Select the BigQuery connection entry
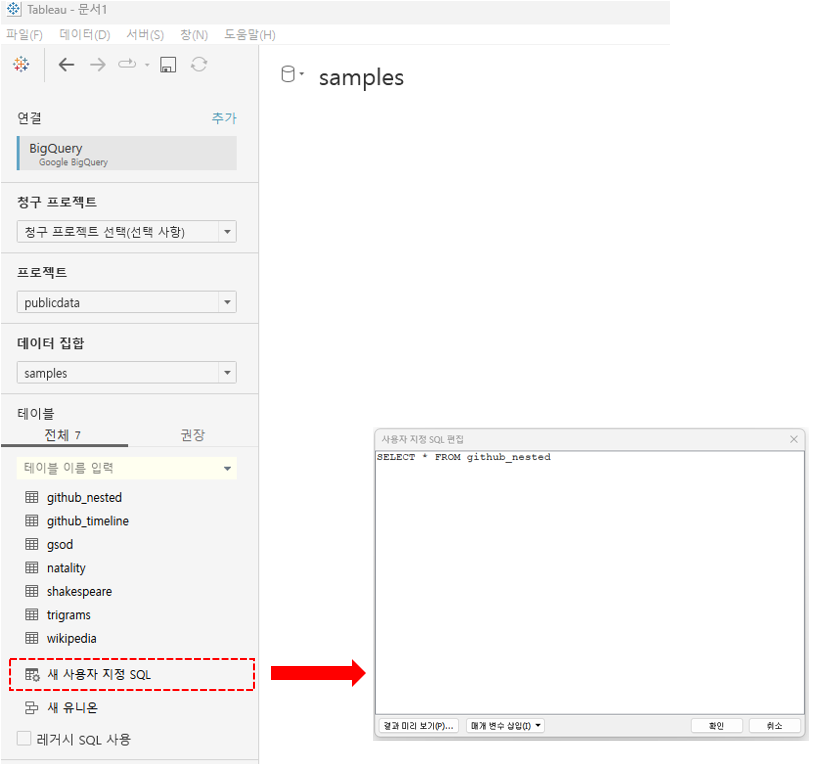Screen dimensions: 815x764 pyautogui.click(x=127, y=153)
